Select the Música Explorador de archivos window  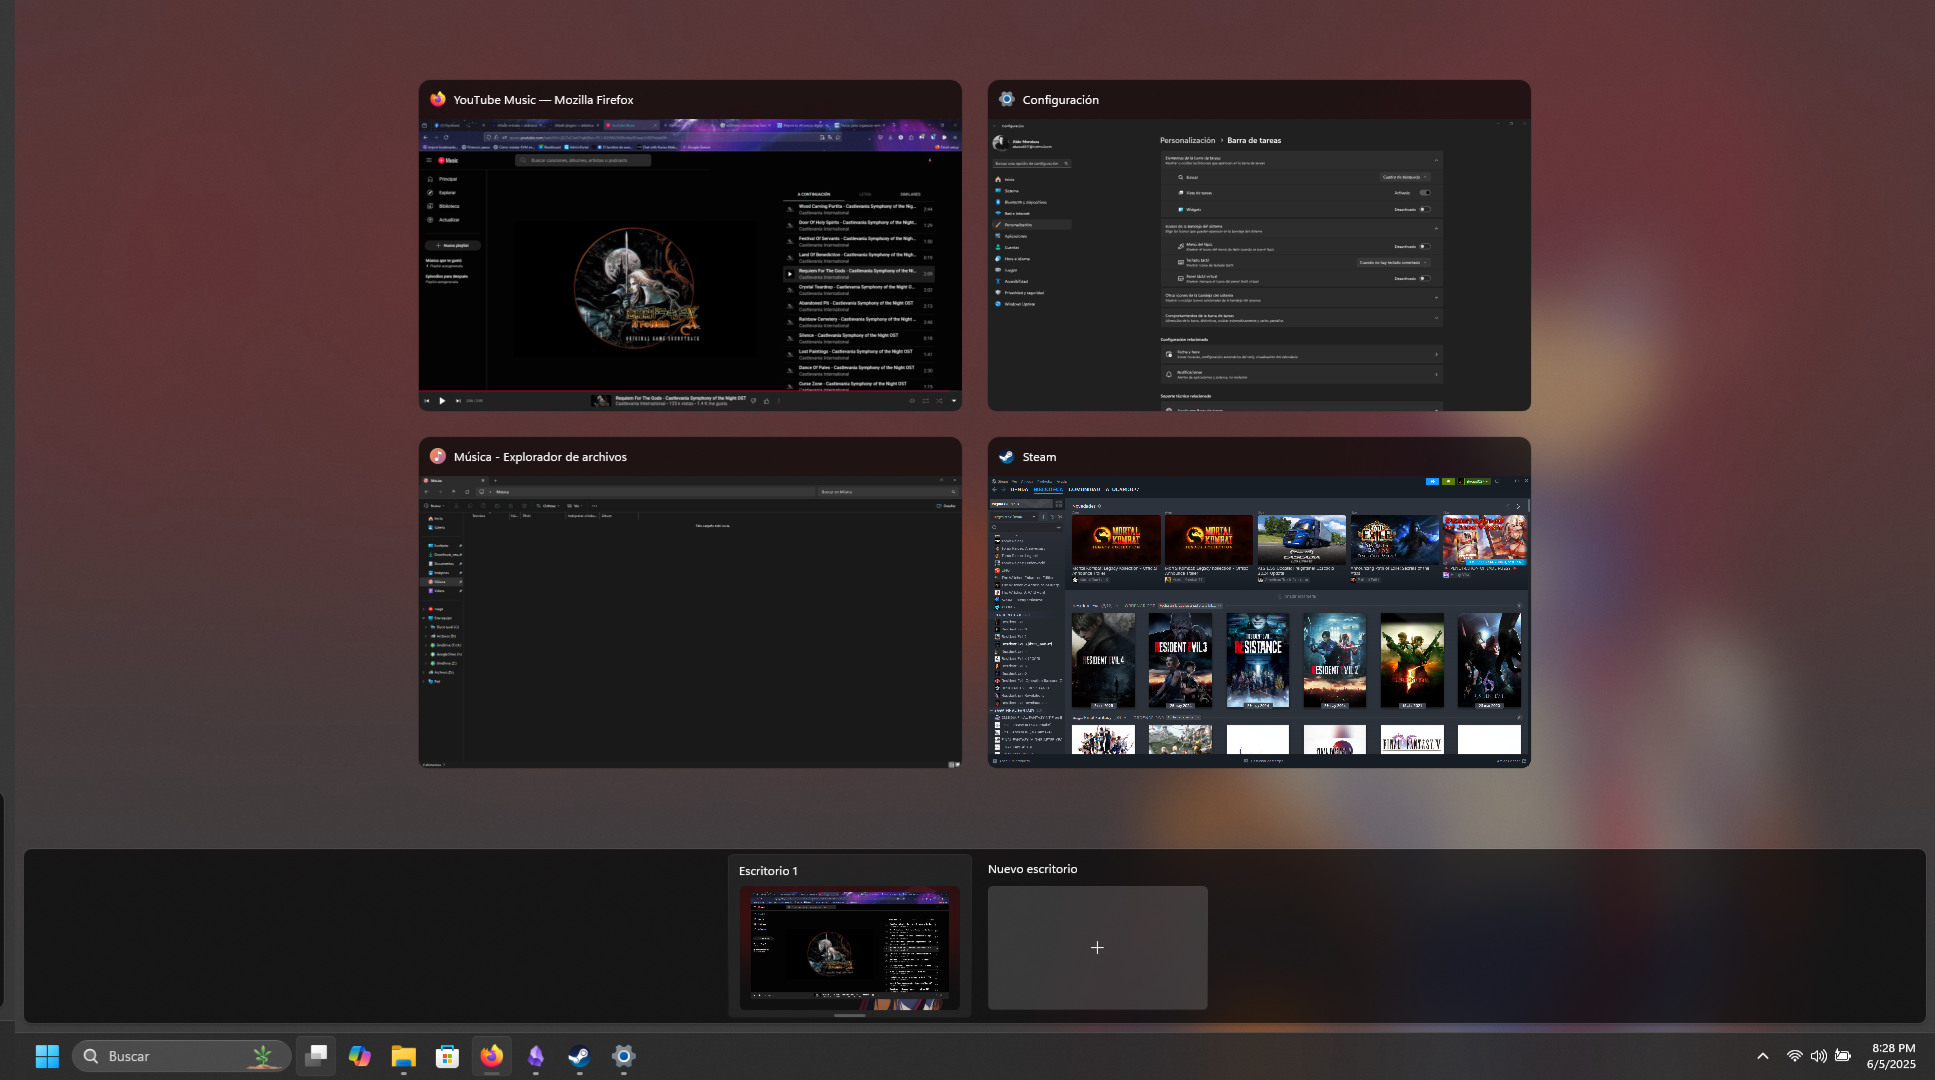[x=690, y=621]
